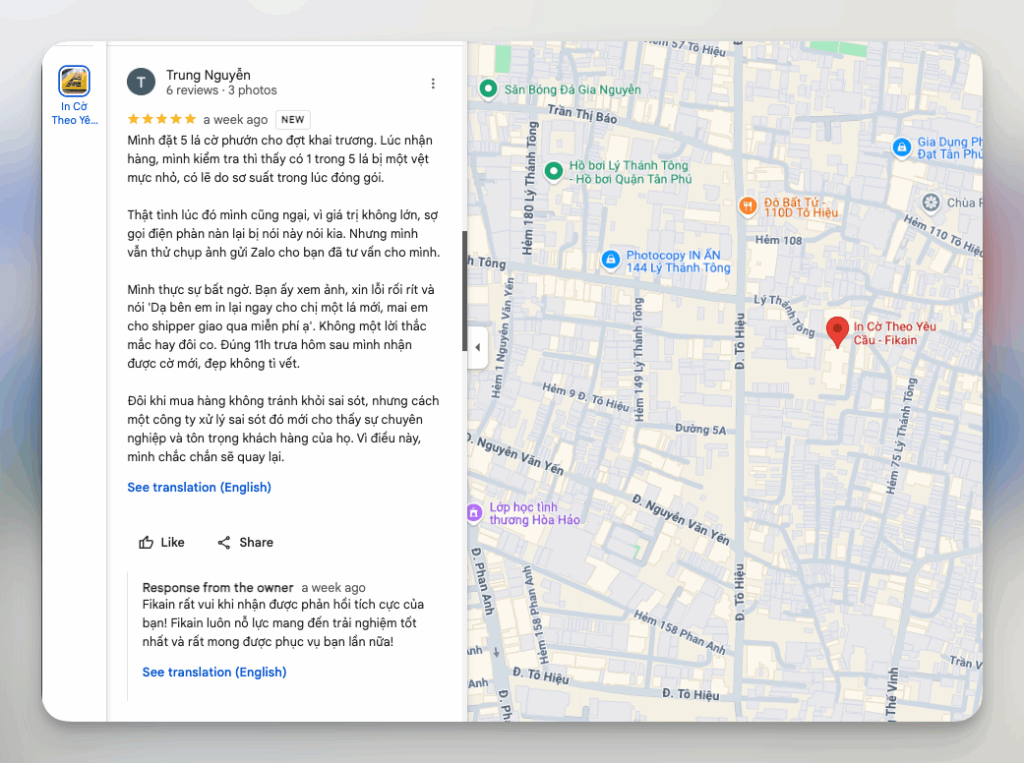The image size is (1024, 763).
Task: Click the NEW badge on the review
Action: point(293,120)
